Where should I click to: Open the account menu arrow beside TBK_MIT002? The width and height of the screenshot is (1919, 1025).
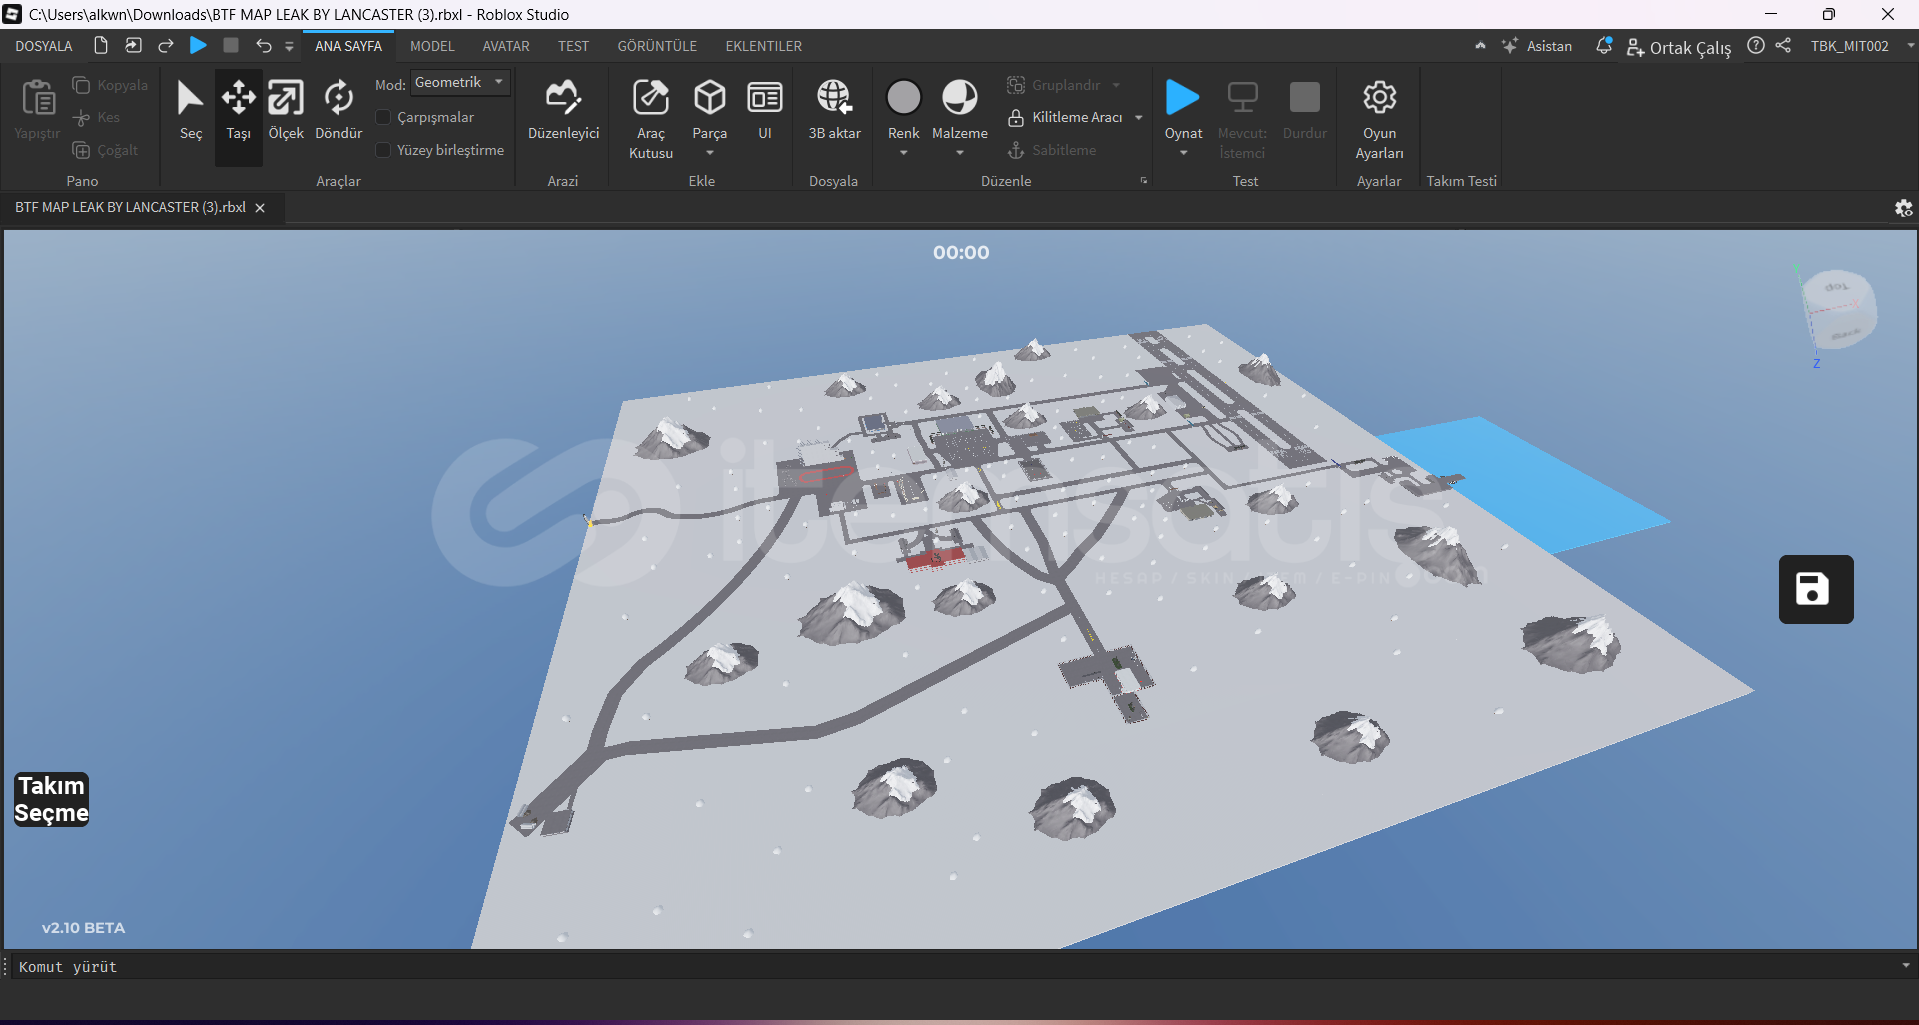(1910, 46)
